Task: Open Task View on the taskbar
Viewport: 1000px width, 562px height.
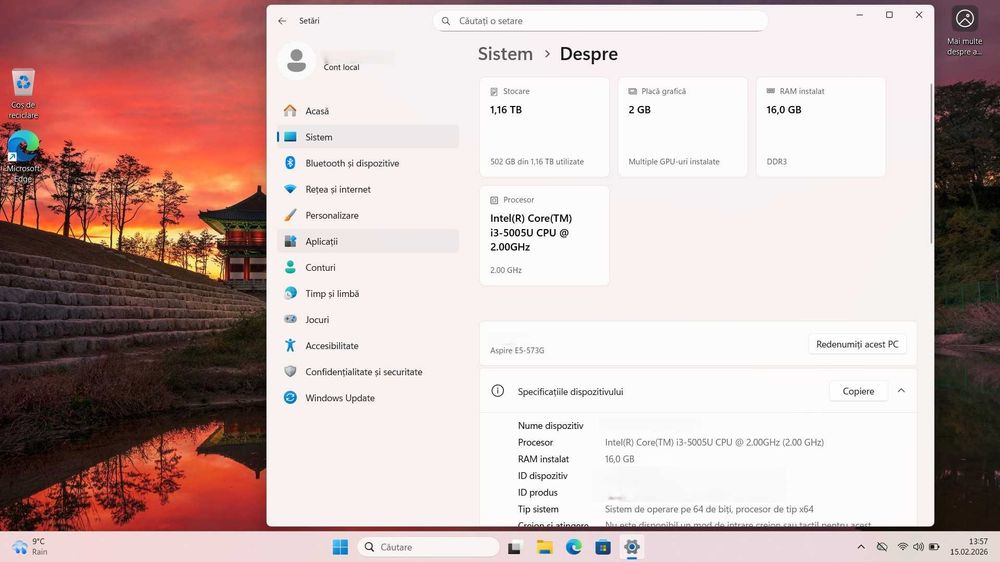Action: (514, 547)
